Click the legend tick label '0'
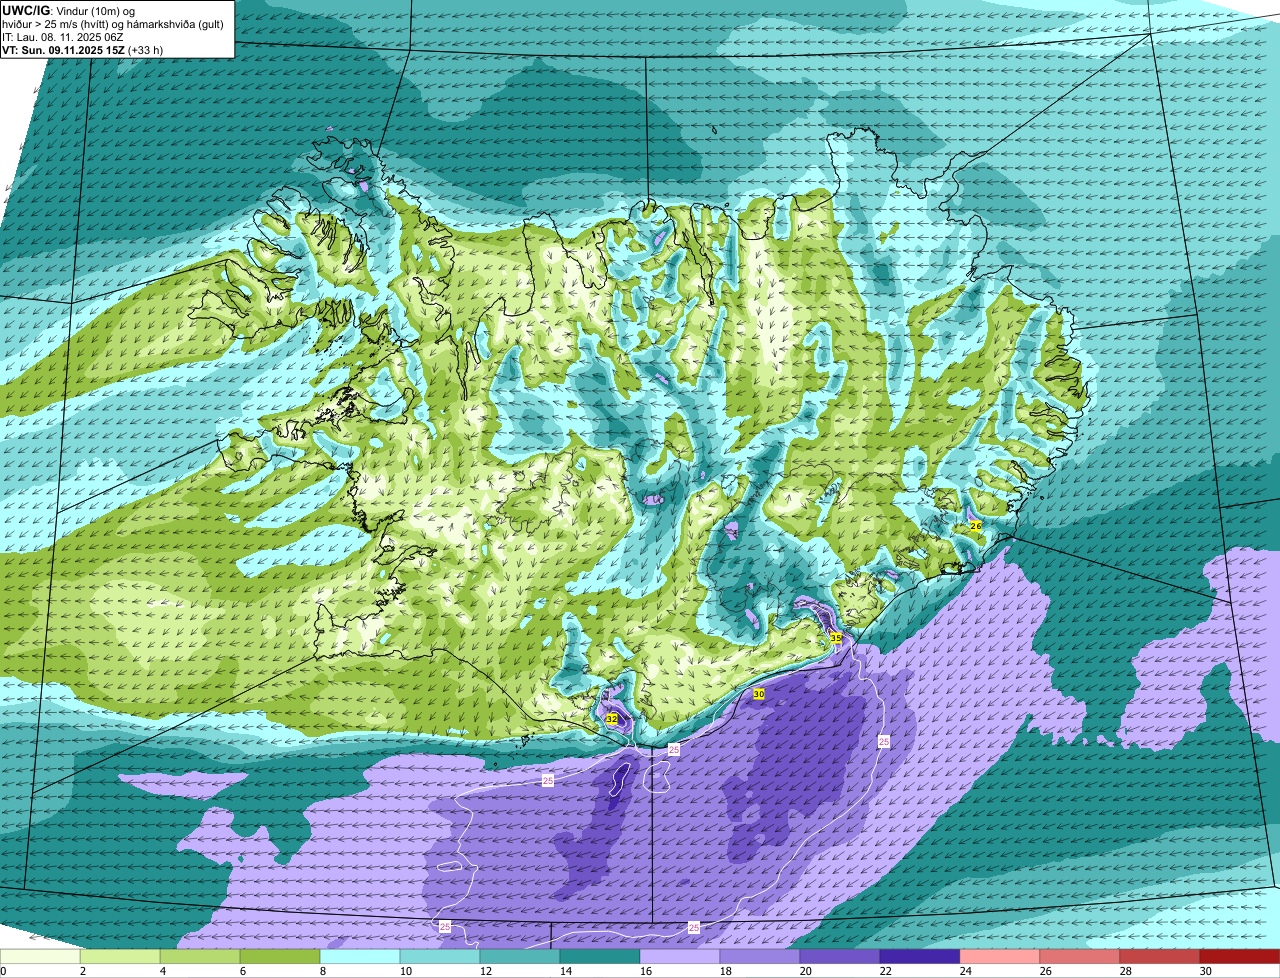 (4, 971)
